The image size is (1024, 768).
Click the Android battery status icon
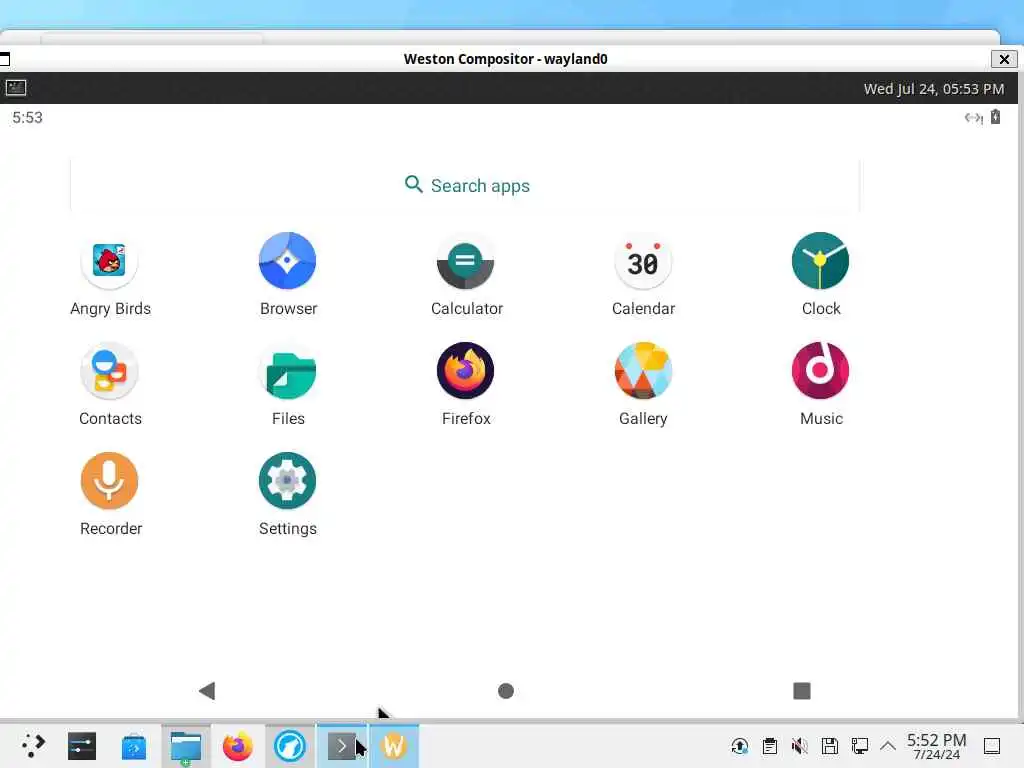tap(995, 117)
